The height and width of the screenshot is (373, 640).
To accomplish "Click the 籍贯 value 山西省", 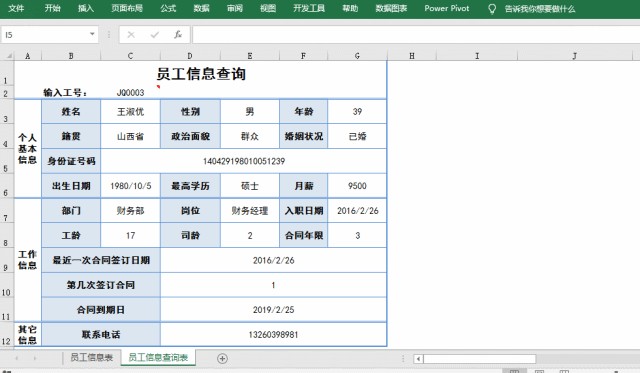I will (131, 136).
